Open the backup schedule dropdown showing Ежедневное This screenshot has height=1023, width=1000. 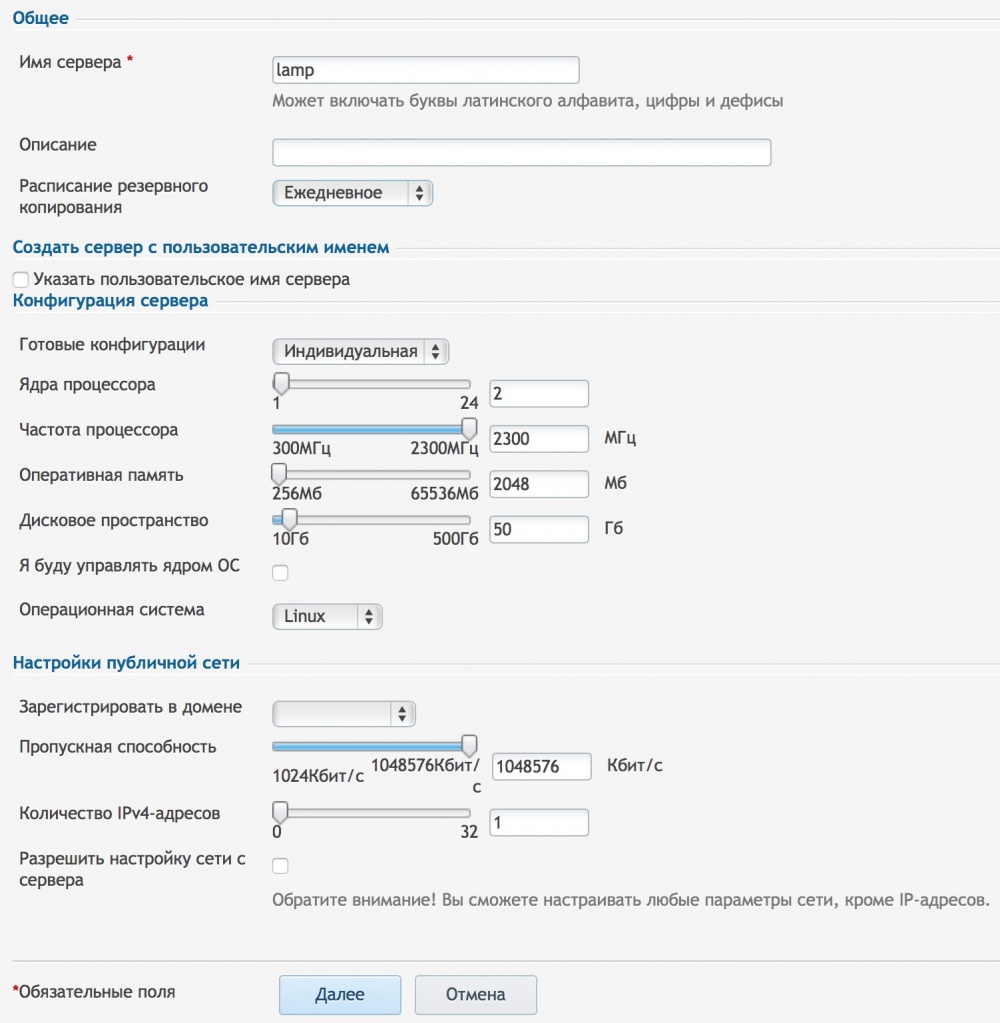pos(351,192)
